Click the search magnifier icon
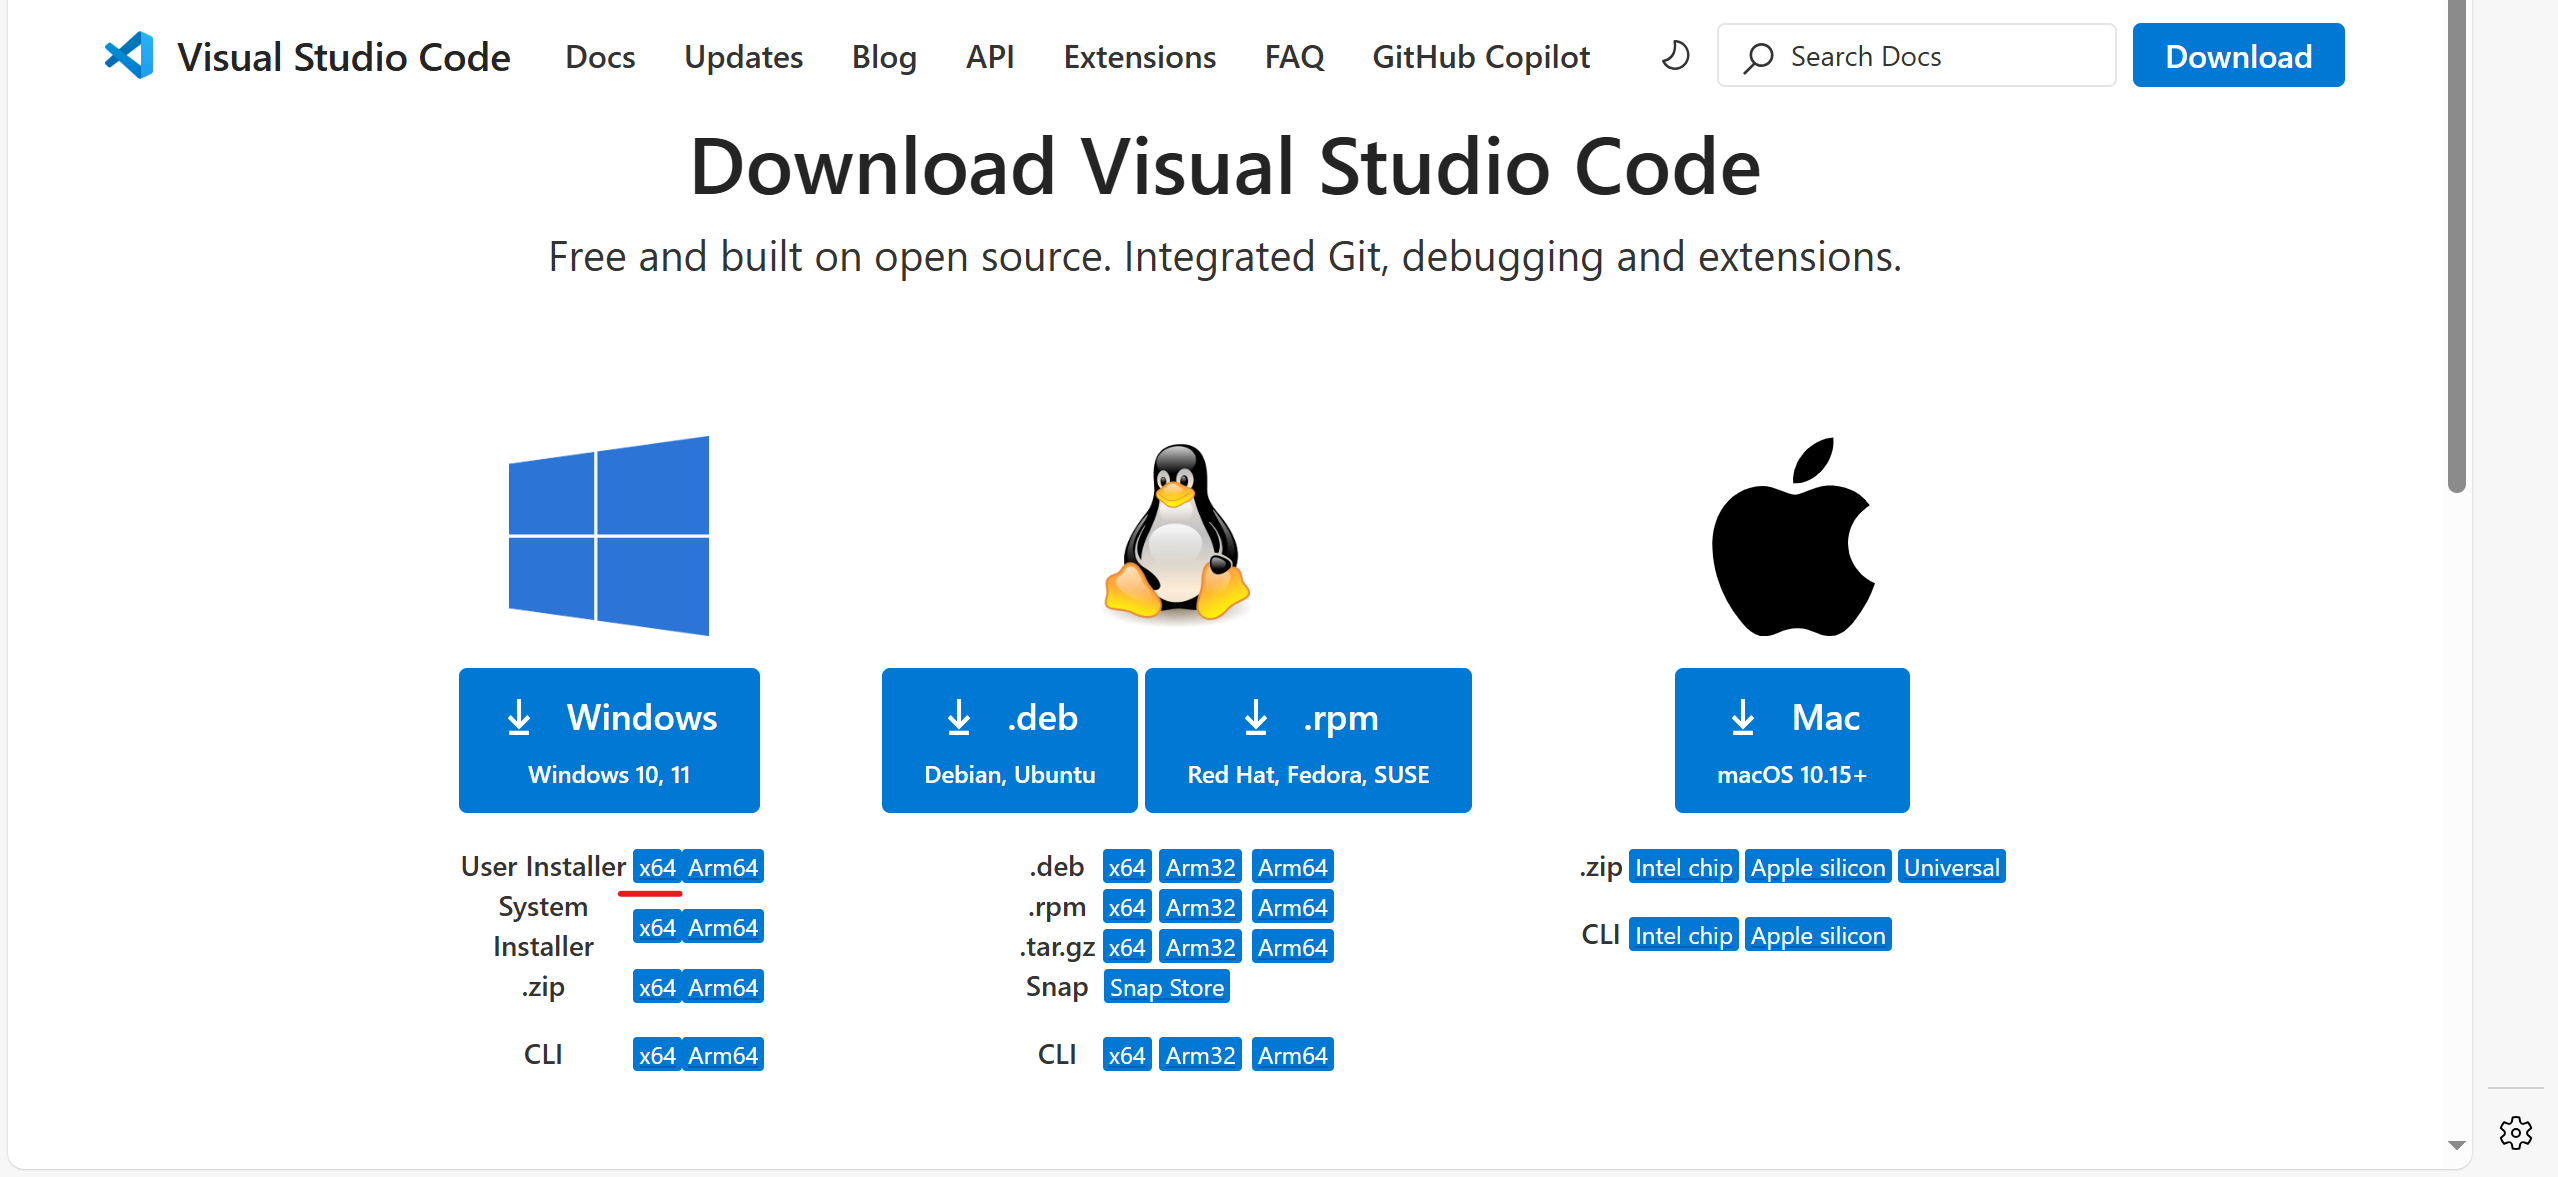 tap(1757, 56)
